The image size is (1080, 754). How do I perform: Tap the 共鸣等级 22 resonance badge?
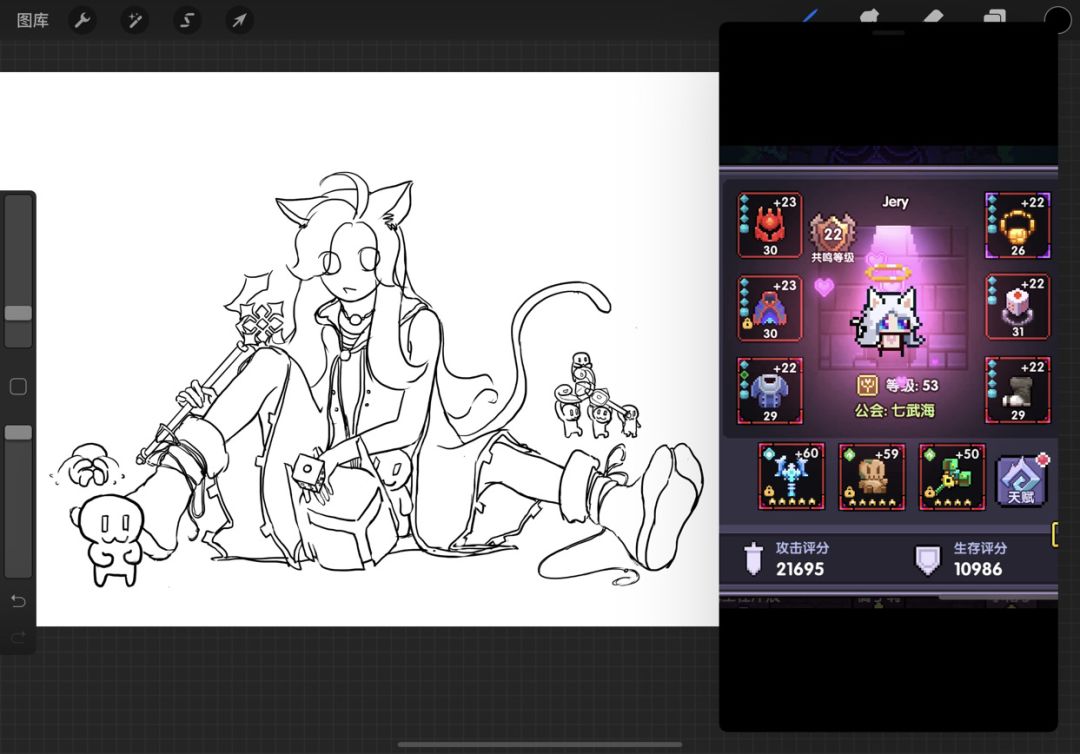(x=832, y=238)
